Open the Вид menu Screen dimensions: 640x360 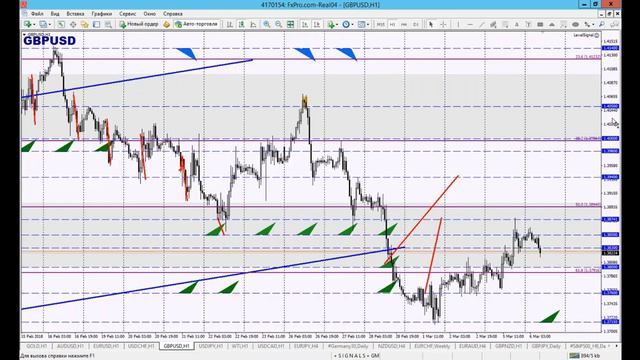point(55,14)
